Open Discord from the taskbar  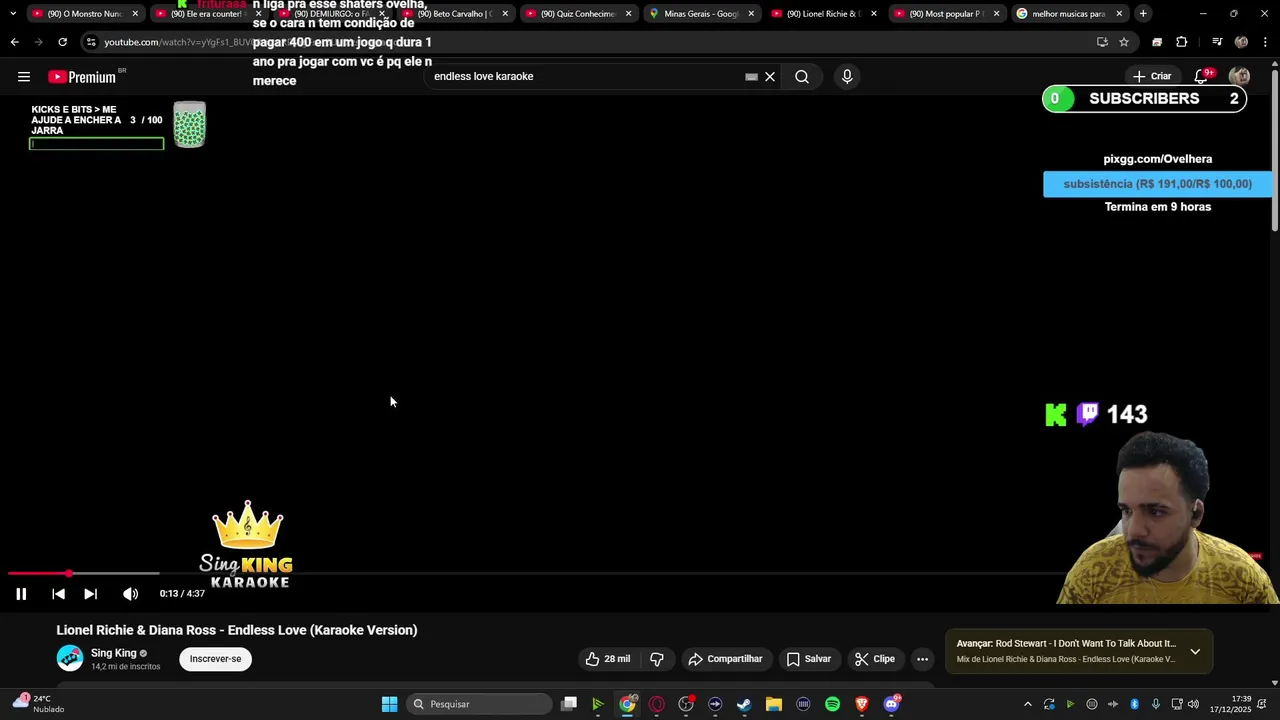point(891,704)
